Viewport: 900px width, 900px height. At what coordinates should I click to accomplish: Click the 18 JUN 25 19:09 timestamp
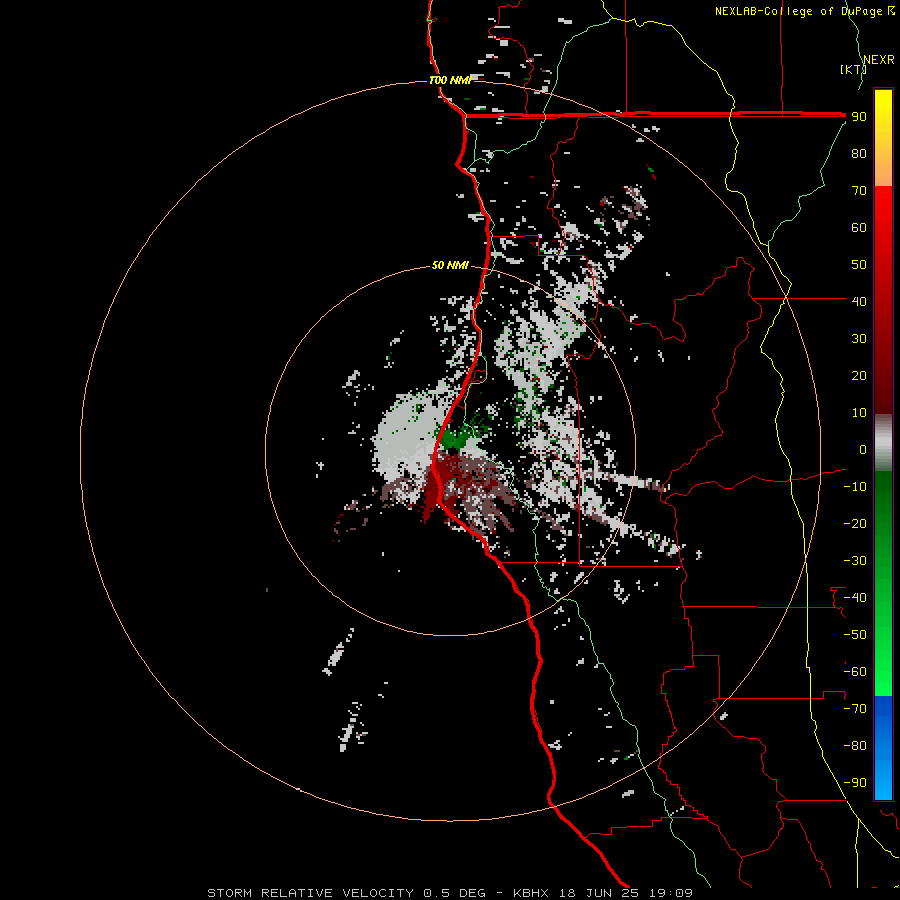click(626, 893)
